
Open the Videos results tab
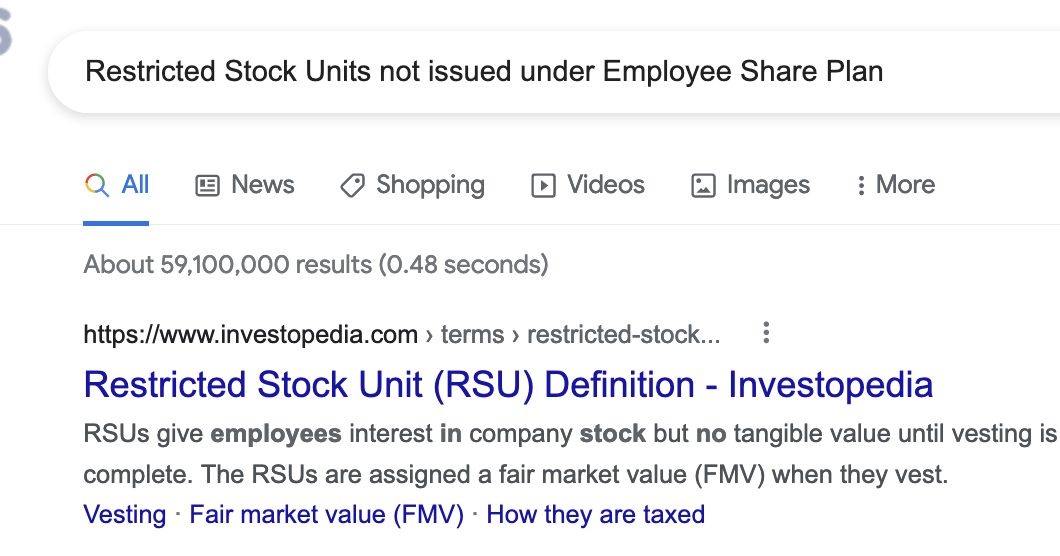pos(605,185)
